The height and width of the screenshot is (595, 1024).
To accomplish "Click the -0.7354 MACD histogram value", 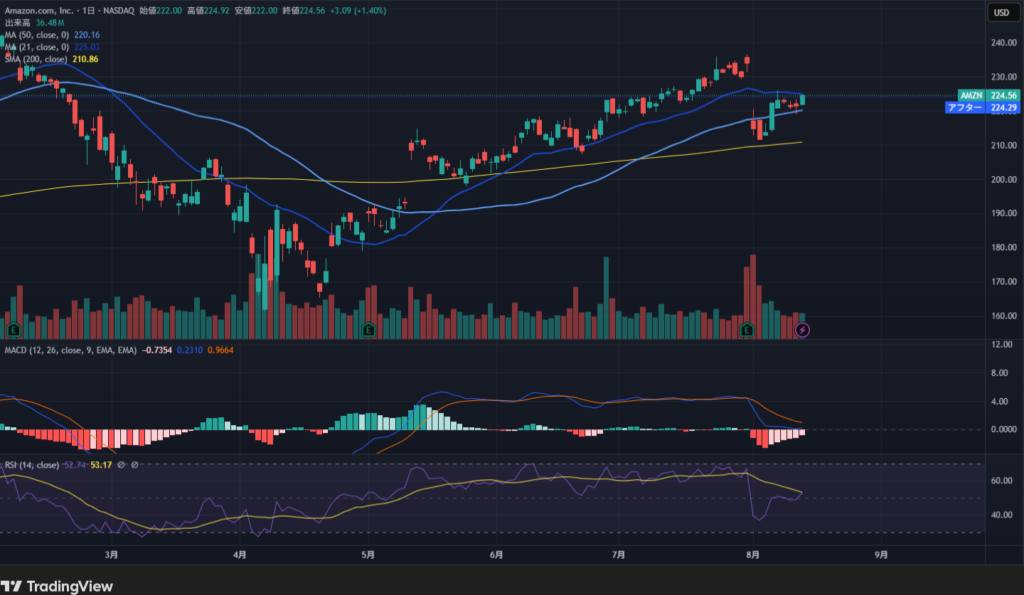I will click(x=157, y=350).
